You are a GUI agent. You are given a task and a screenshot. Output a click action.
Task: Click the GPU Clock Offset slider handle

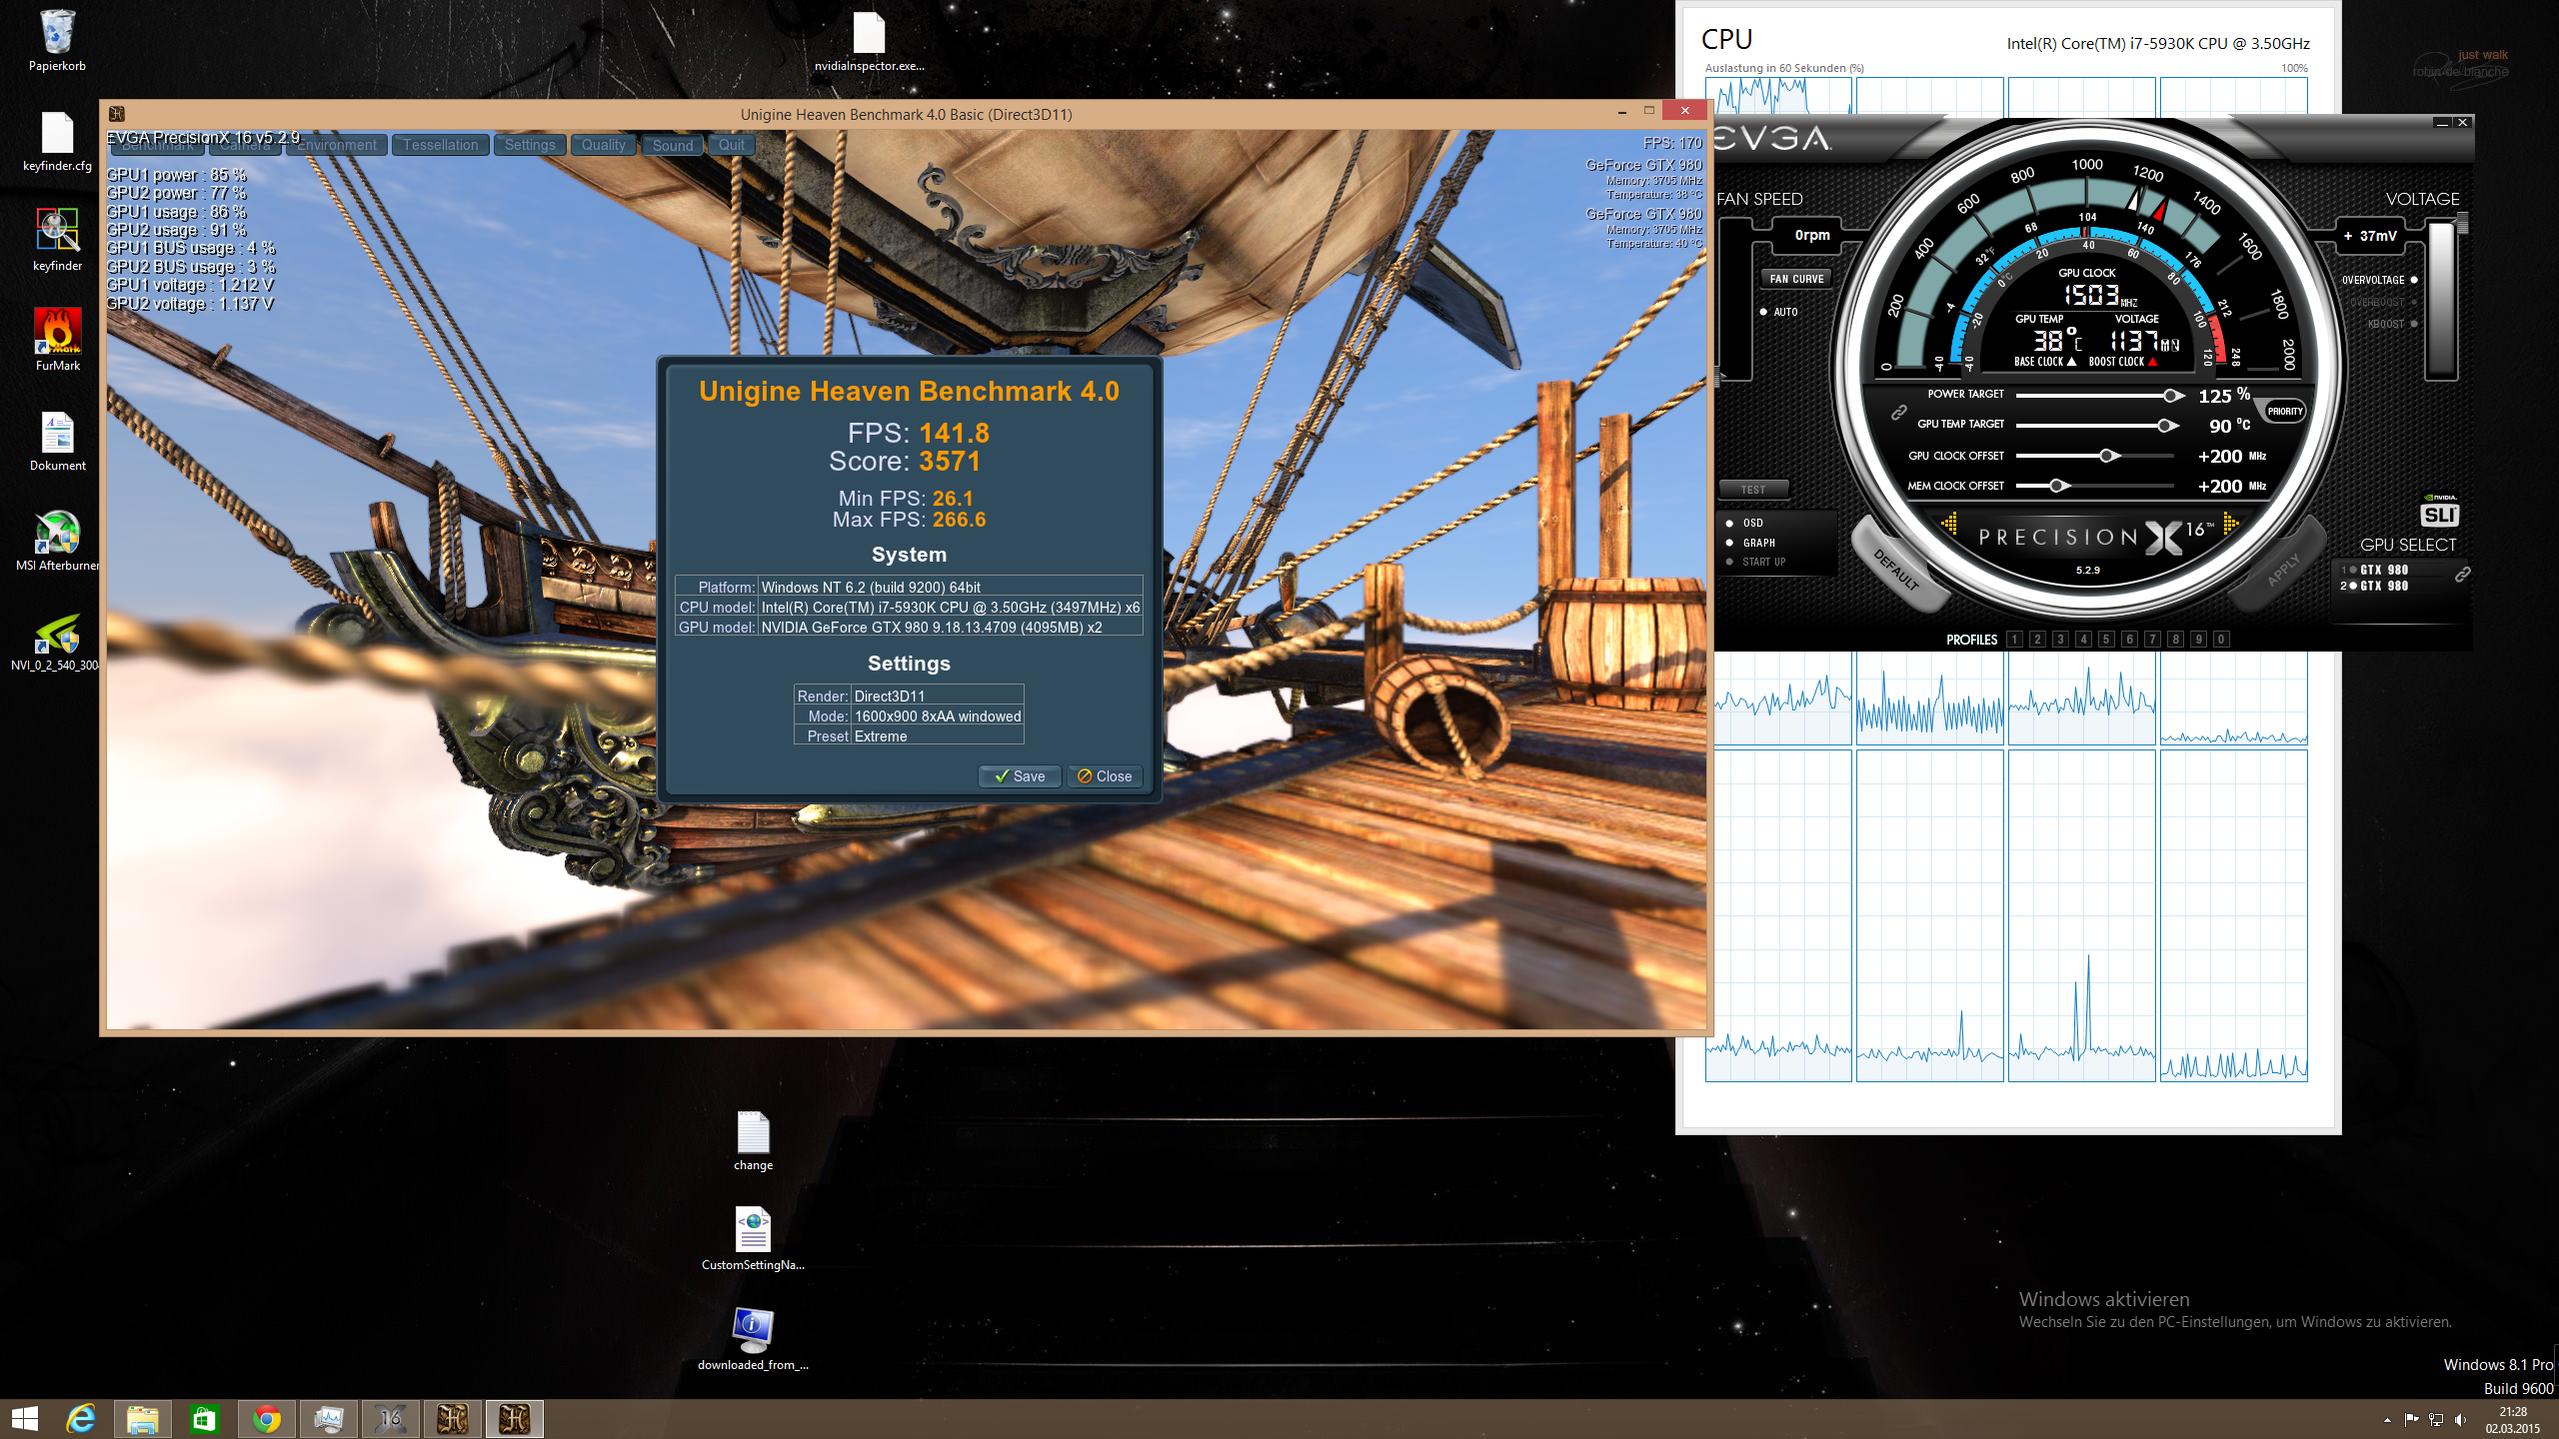[2107, 456]
